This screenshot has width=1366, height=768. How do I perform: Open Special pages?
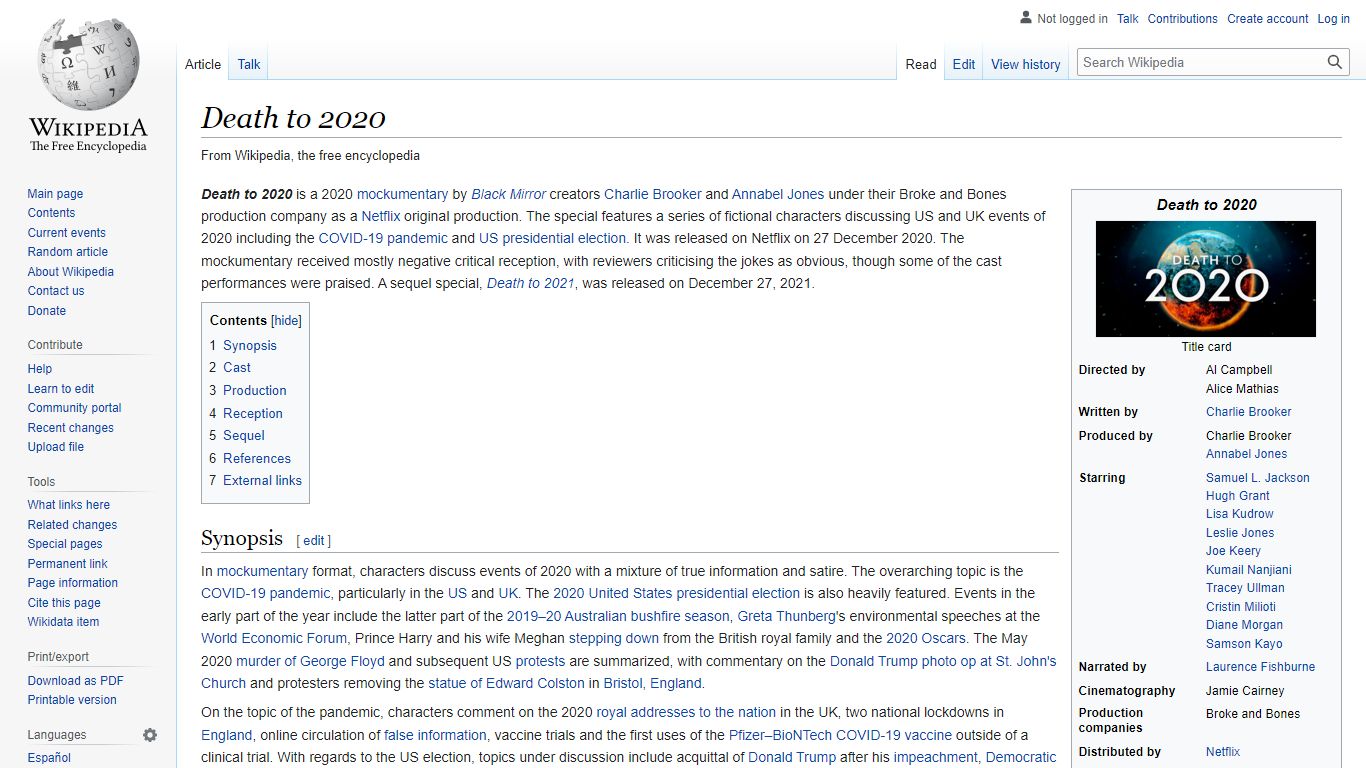tap(65, 544)
